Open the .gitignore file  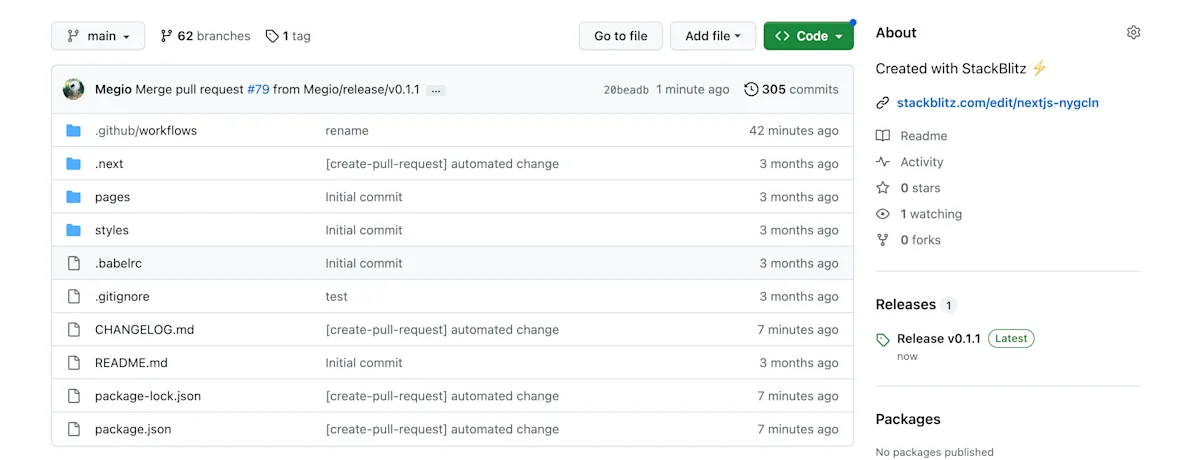[x=122, y=296]
